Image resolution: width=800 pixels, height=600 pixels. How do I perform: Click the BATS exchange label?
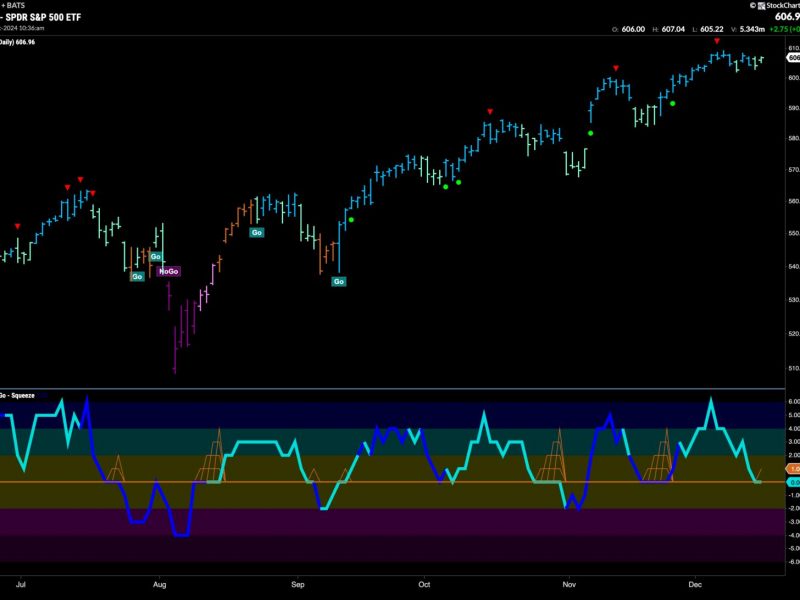[15, 5]
